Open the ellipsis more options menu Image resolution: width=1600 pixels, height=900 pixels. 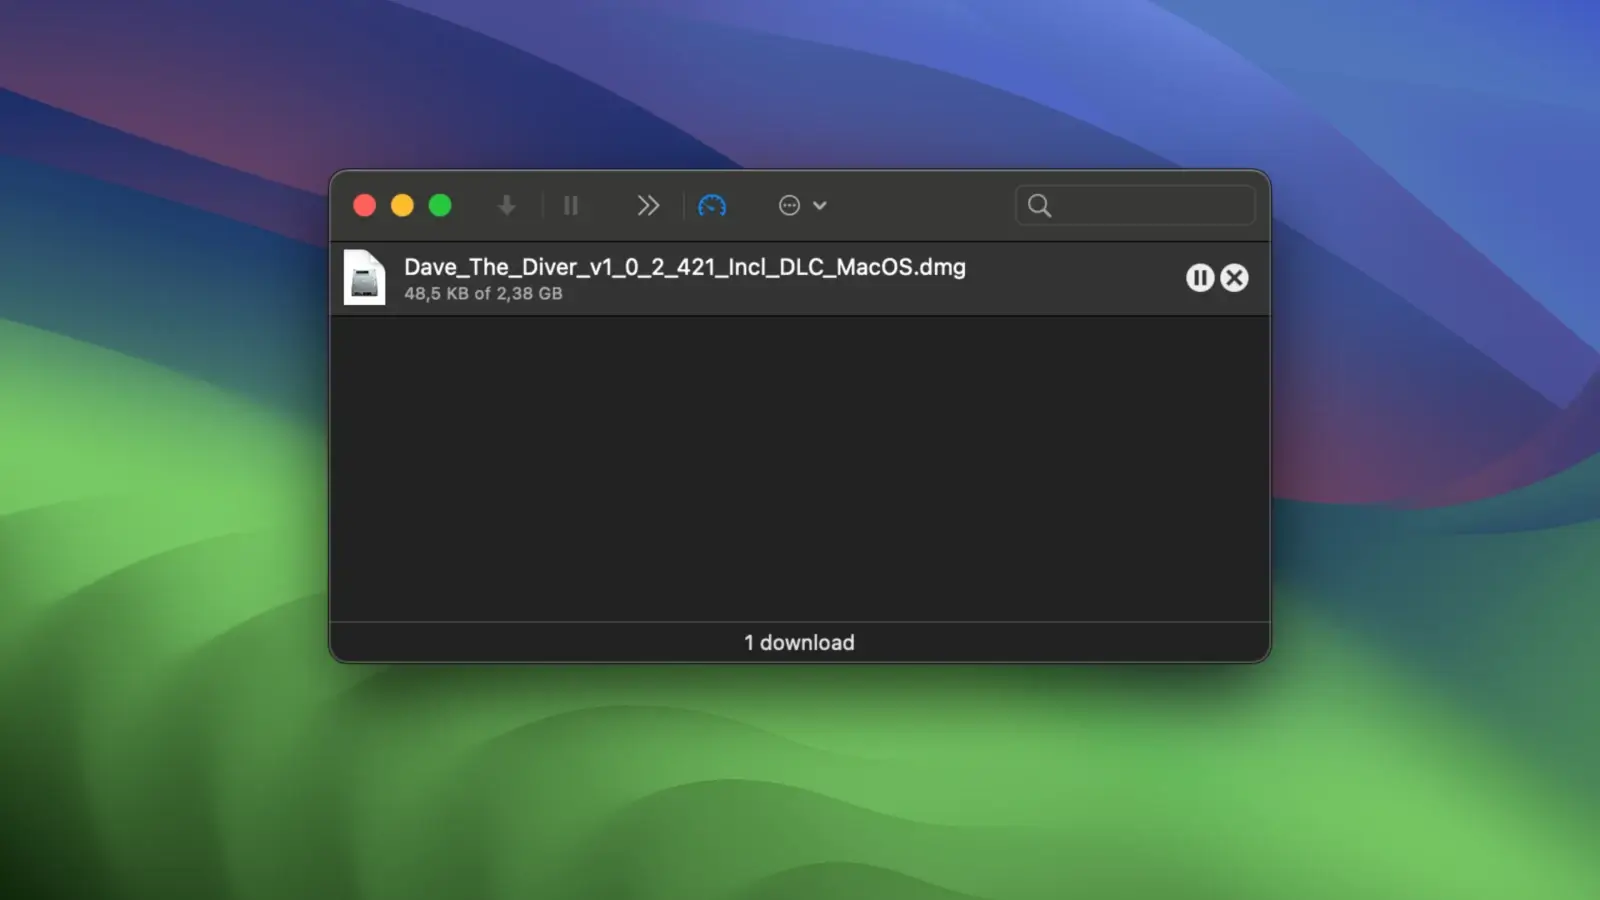[789, 206]
